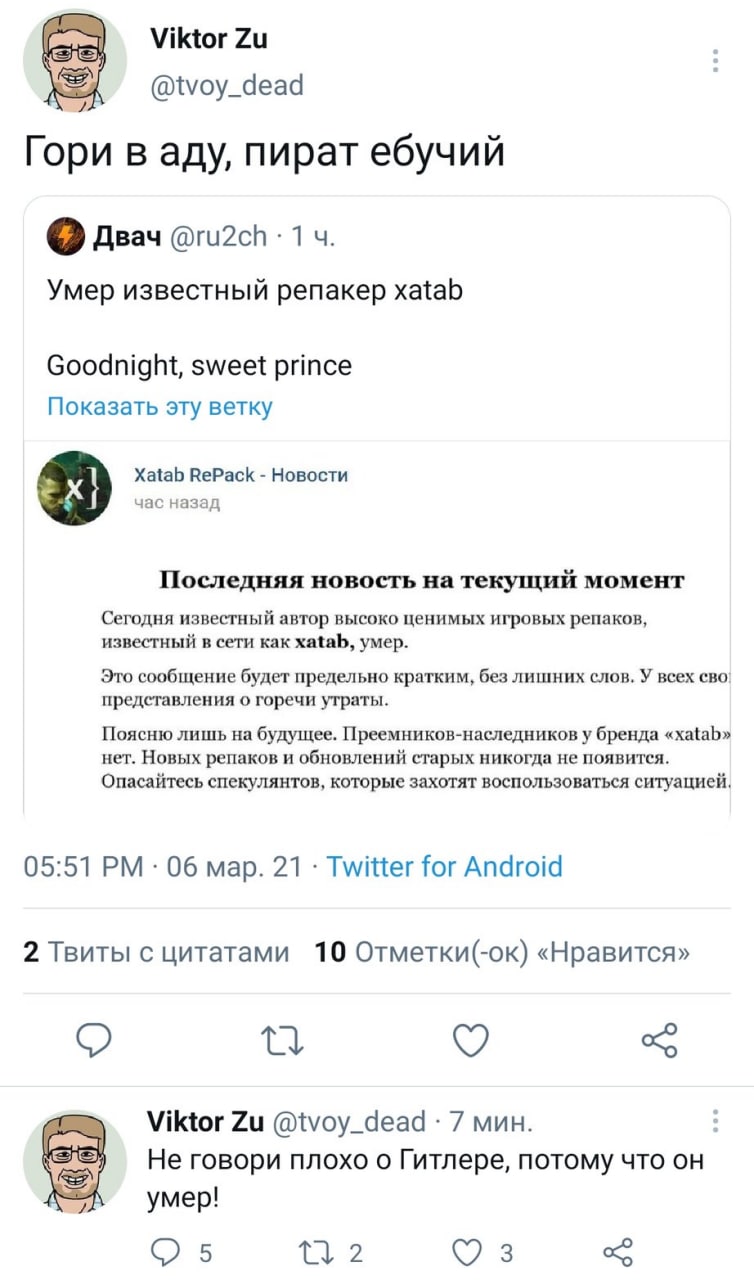Retweet the main tweet
Viewport: 754px width, 1280px height.
281,1041
